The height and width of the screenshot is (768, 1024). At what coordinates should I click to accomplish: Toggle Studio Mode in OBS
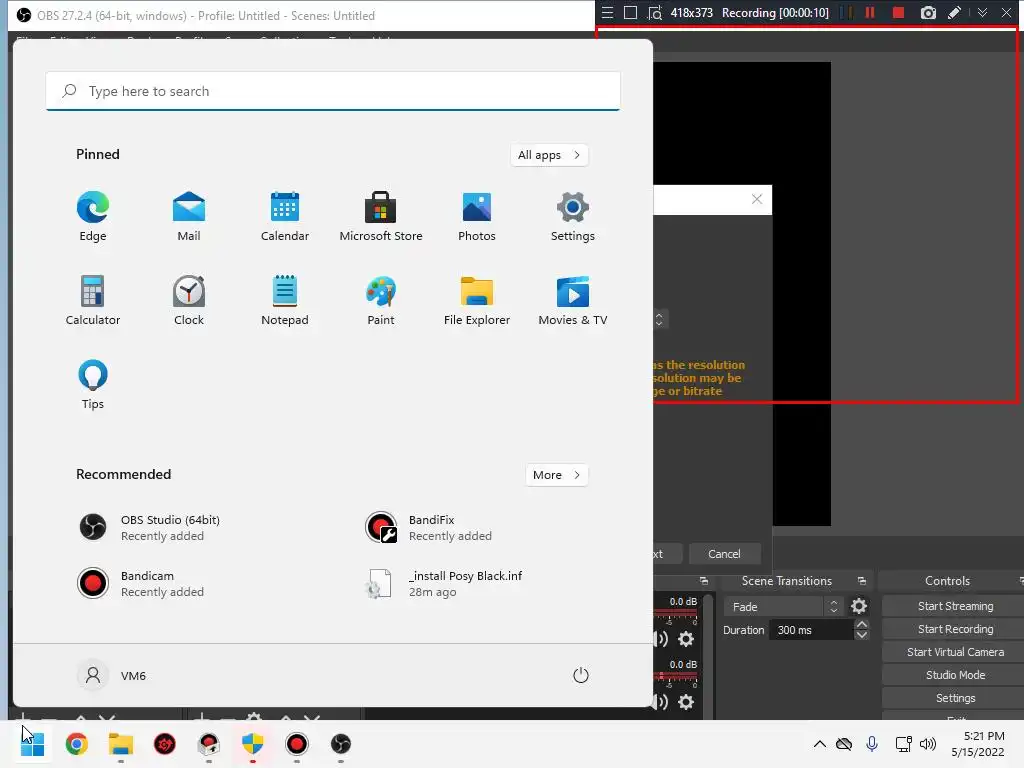(955, 675)
